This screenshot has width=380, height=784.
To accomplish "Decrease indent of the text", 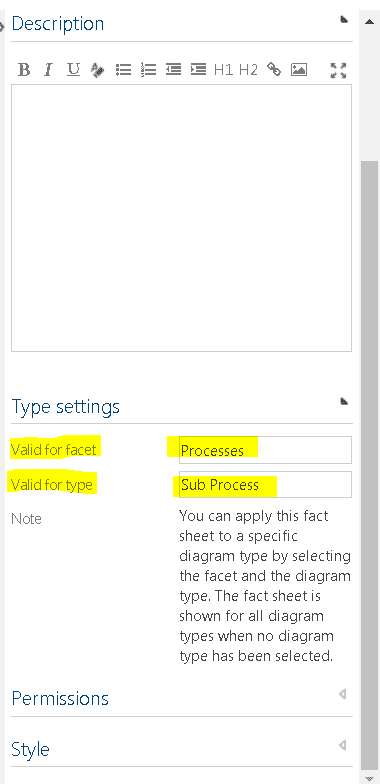I will [x=173, y=70].
